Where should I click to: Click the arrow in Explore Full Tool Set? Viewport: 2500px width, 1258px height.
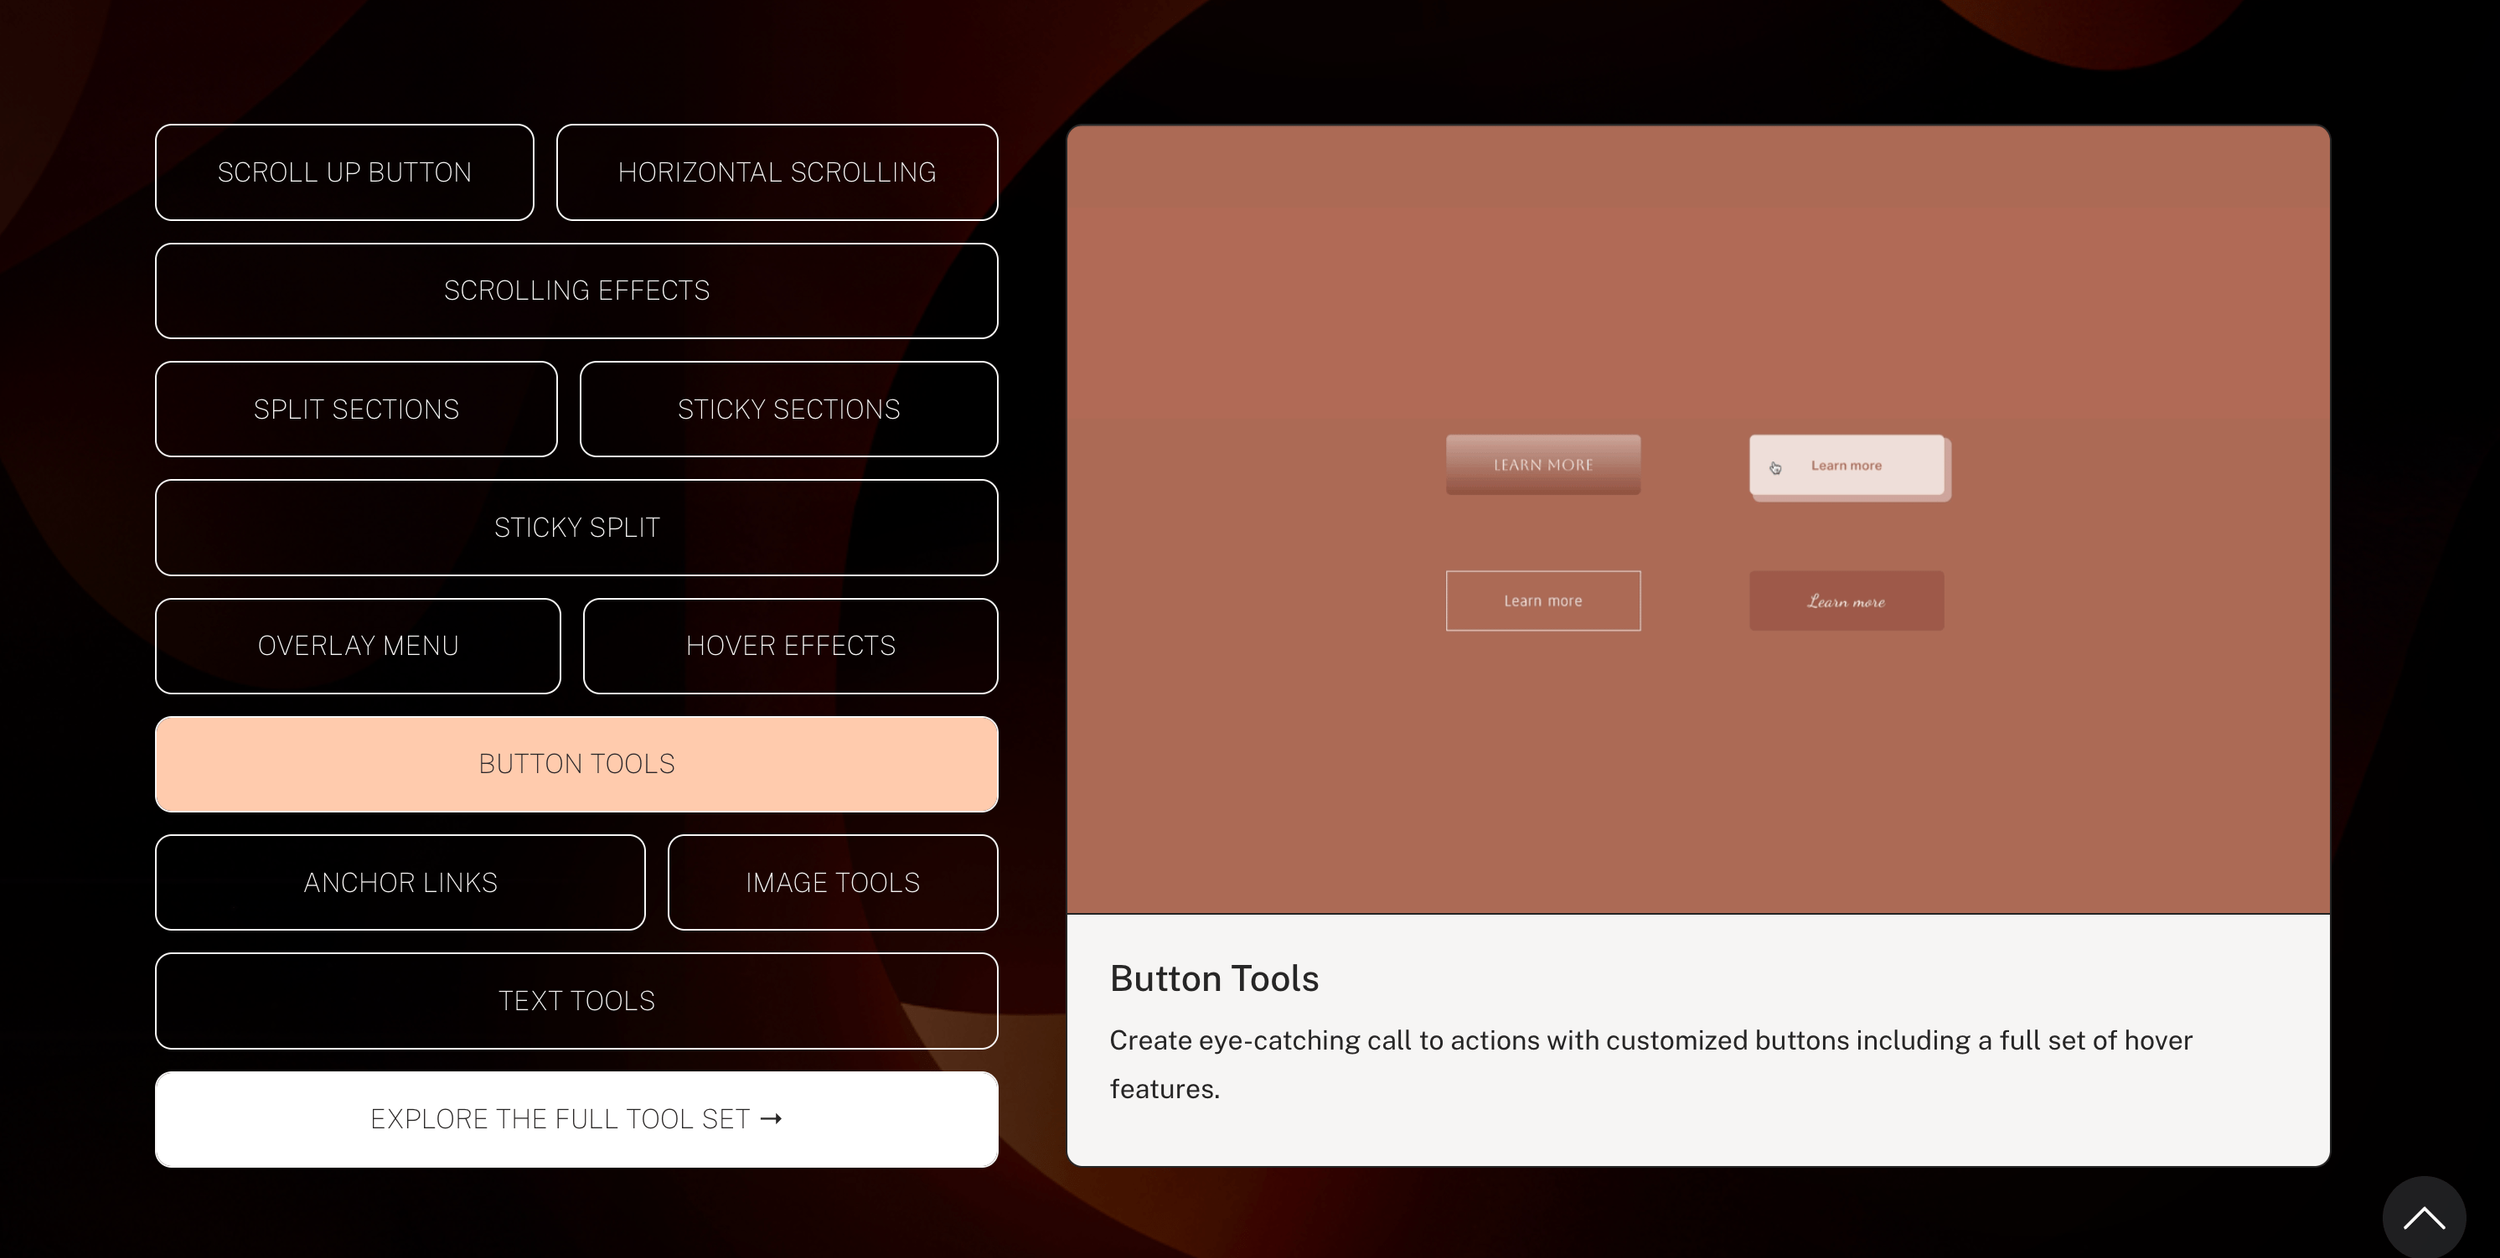(x=771, y=1119)
